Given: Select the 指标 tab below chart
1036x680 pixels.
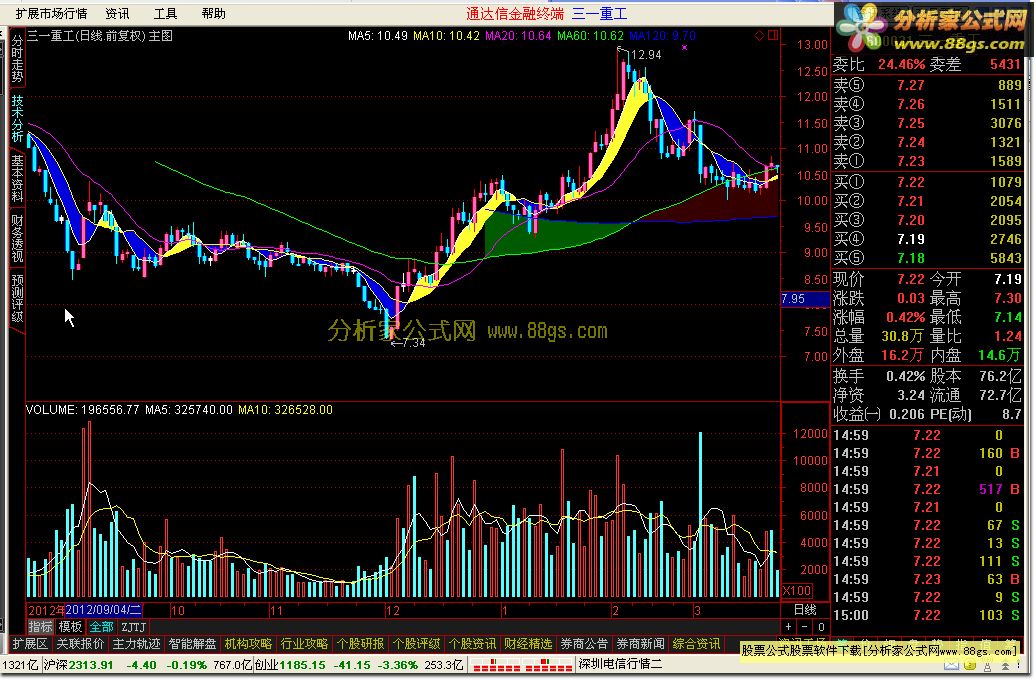Looking at the screenshot, I should pyautogui.click(x=40, y=626).
